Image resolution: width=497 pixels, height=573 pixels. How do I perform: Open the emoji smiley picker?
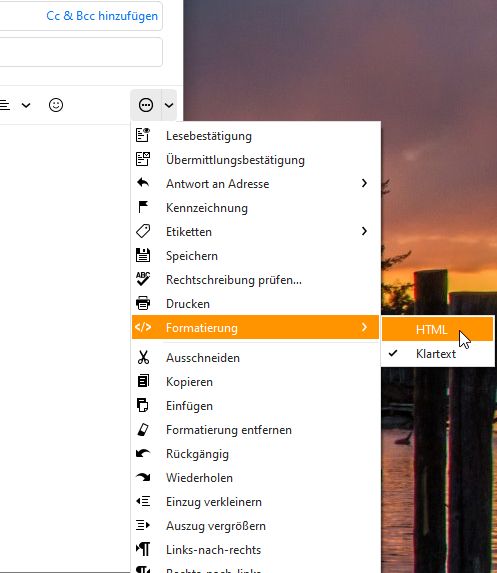56,105
